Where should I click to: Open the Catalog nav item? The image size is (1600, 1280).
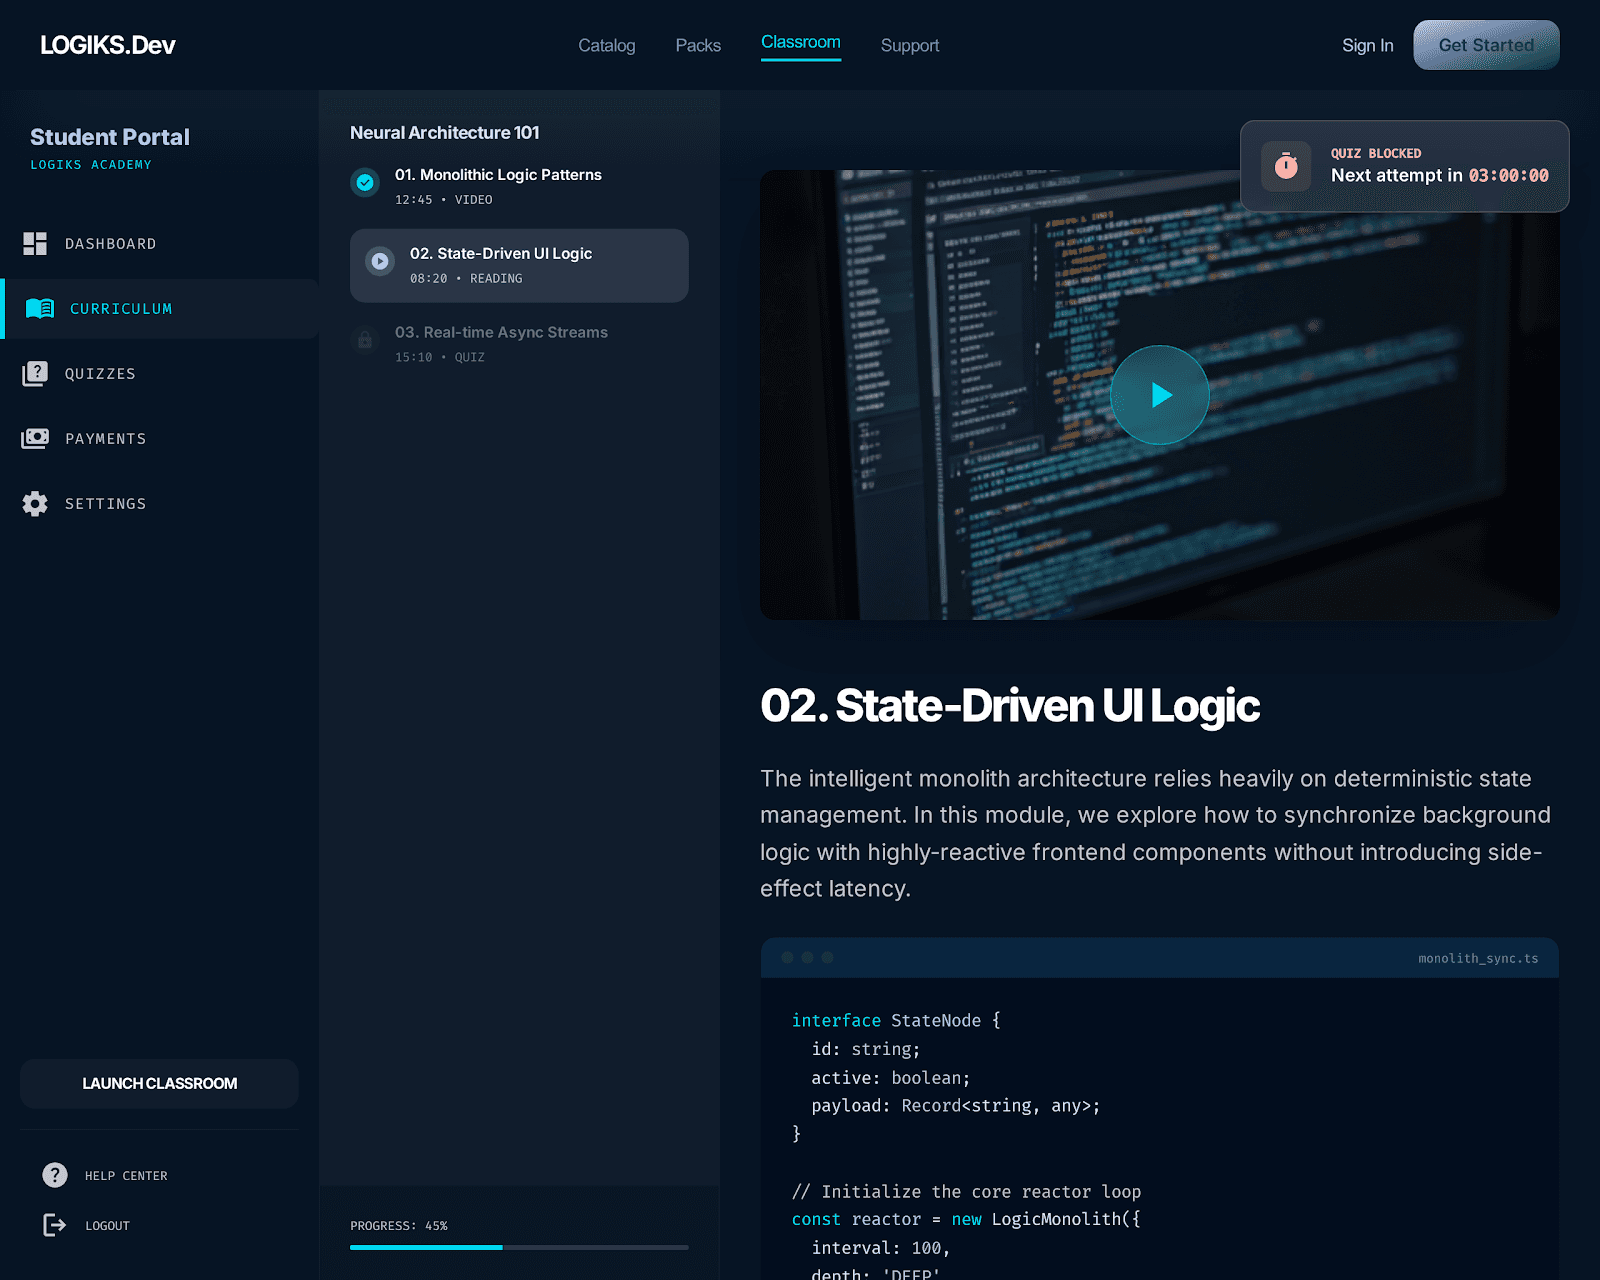(x=606, y=45)
